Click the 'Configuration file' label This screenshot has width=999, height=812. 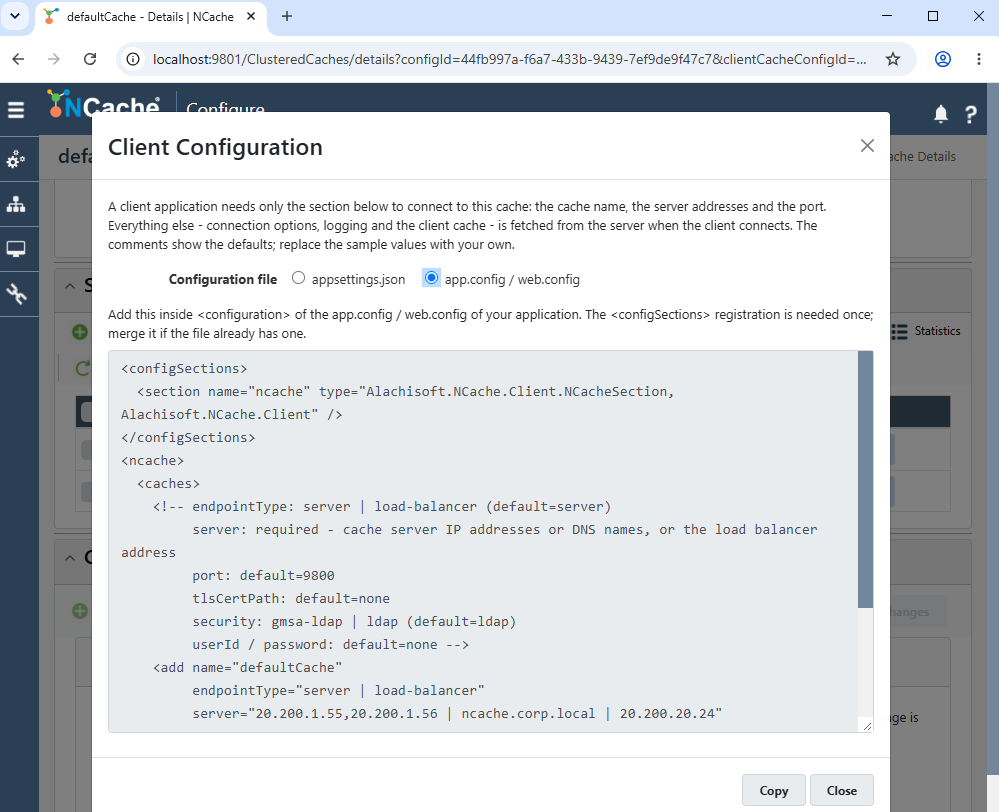pos(222,279)
